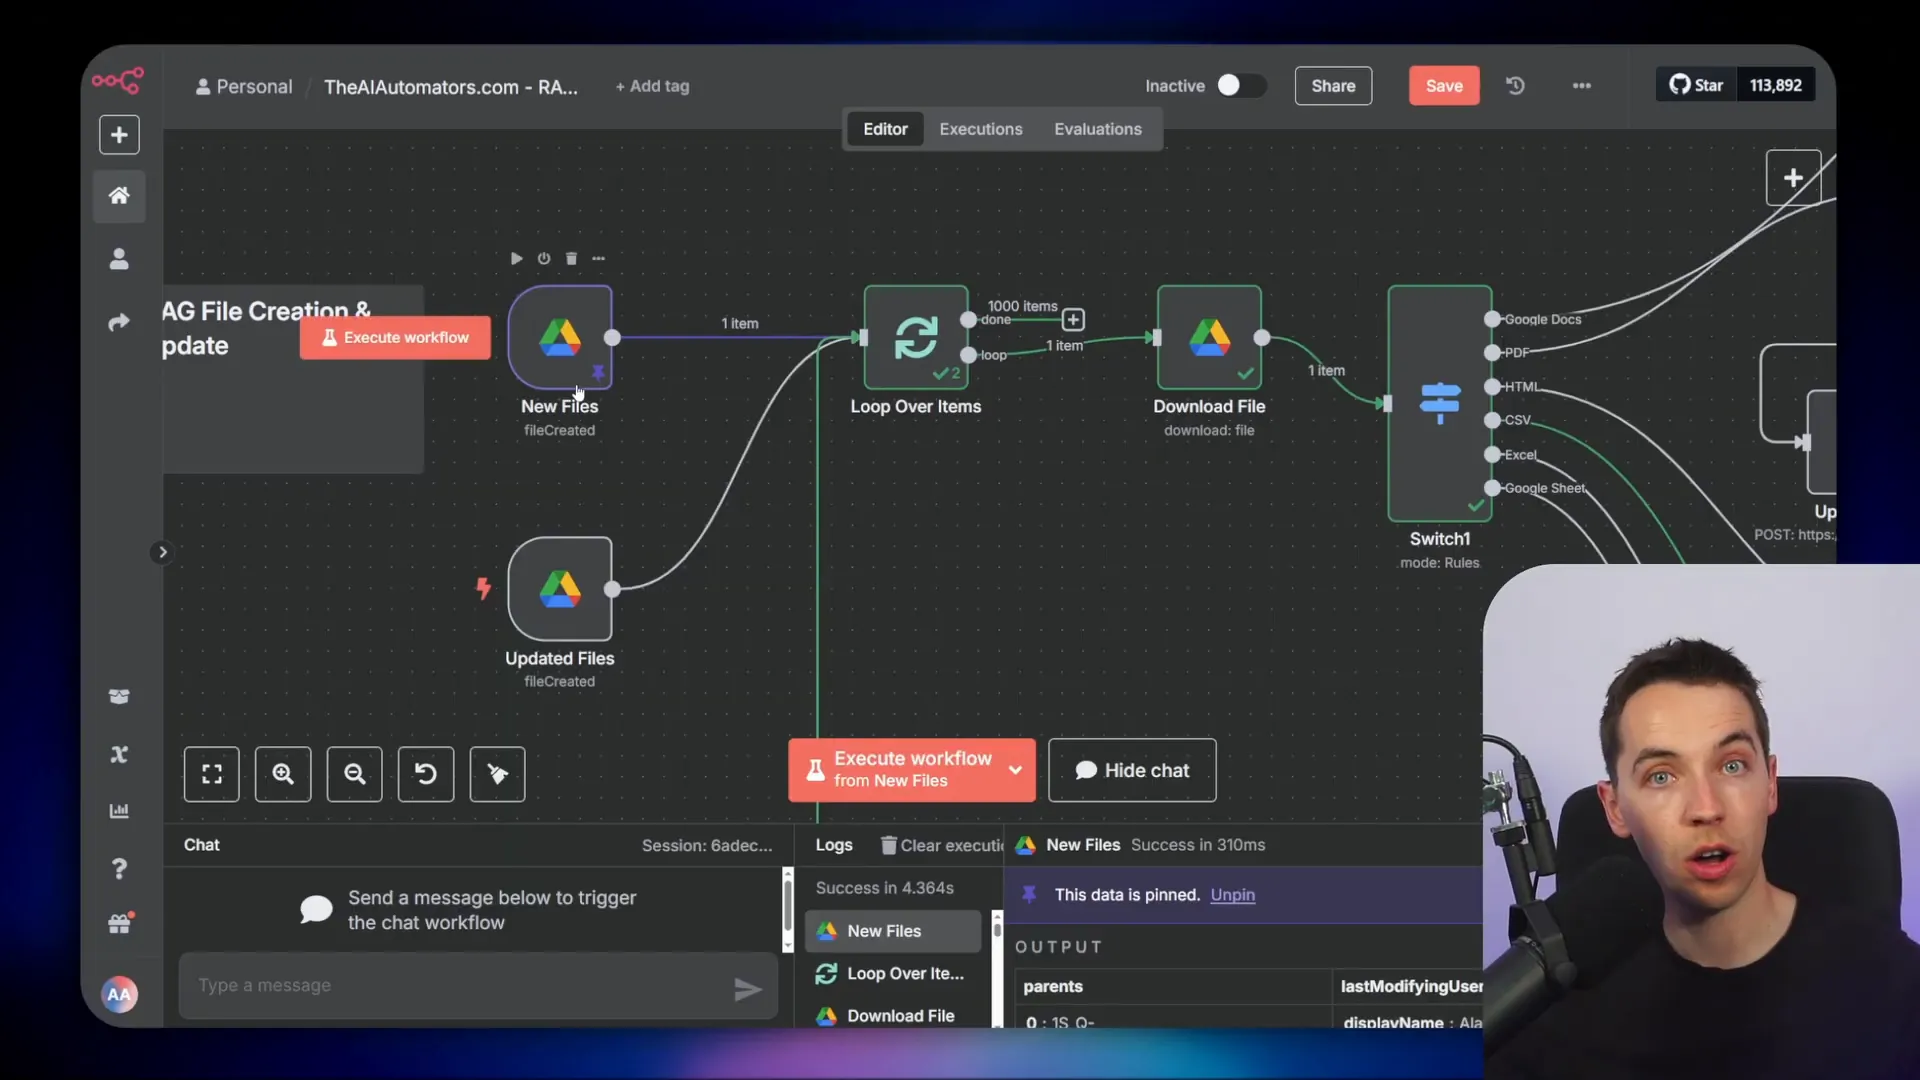The image size is (1920, 1080).
Task: Click the chat panel scrollbar
Action: tap(788, 909)
